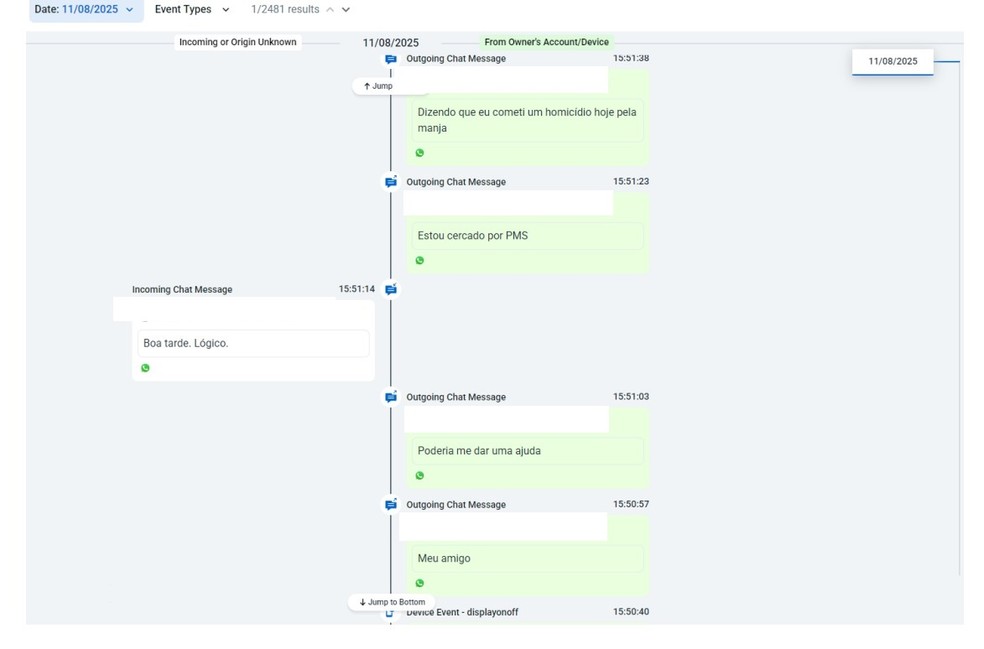Click WhatsApp icon under 'Estou cercado por PMS'
984x649 pixels.
pos(420,260)
